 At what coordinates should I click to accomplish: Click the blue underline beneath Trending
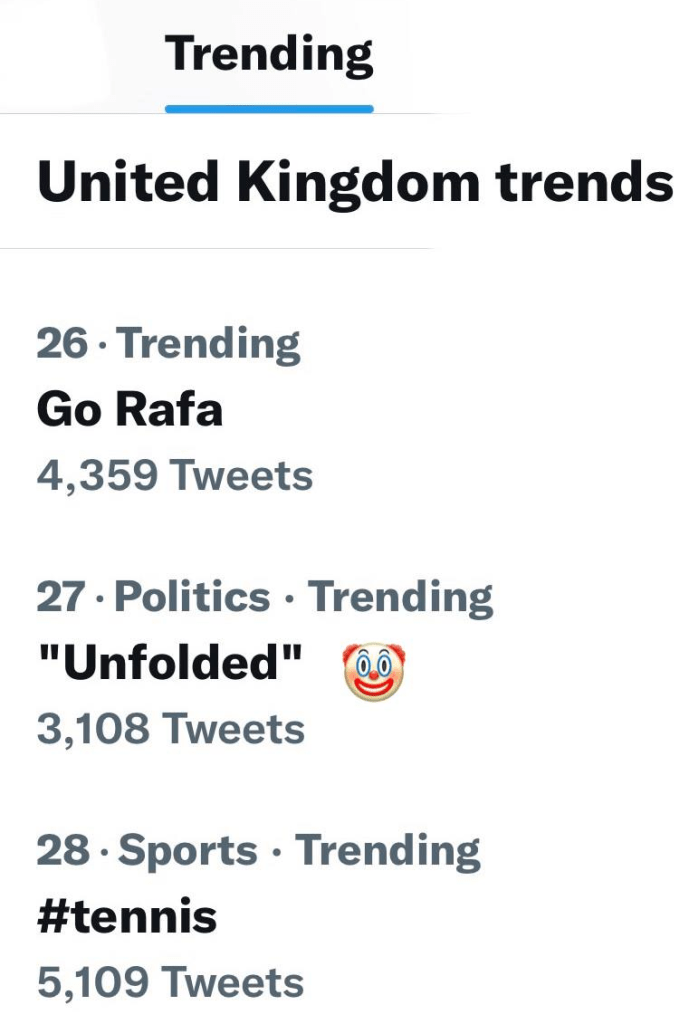pos(269,108)
